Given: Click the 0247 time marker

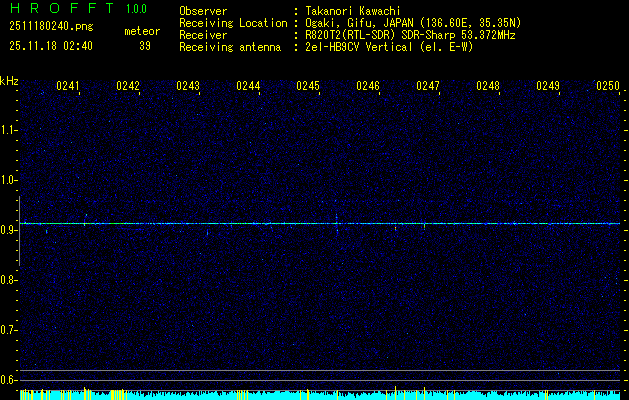Looking at the screenshot, I should point(428,85).
